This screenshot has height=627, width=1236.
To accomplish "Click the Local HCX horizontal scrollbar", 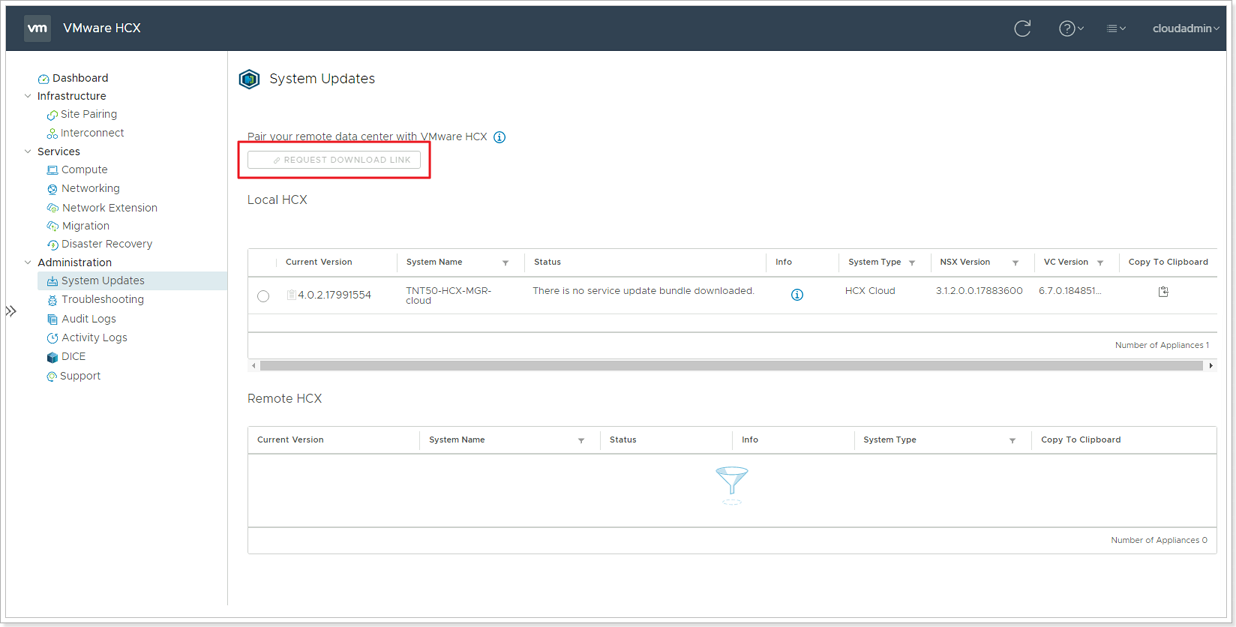I will click(730, 366).
